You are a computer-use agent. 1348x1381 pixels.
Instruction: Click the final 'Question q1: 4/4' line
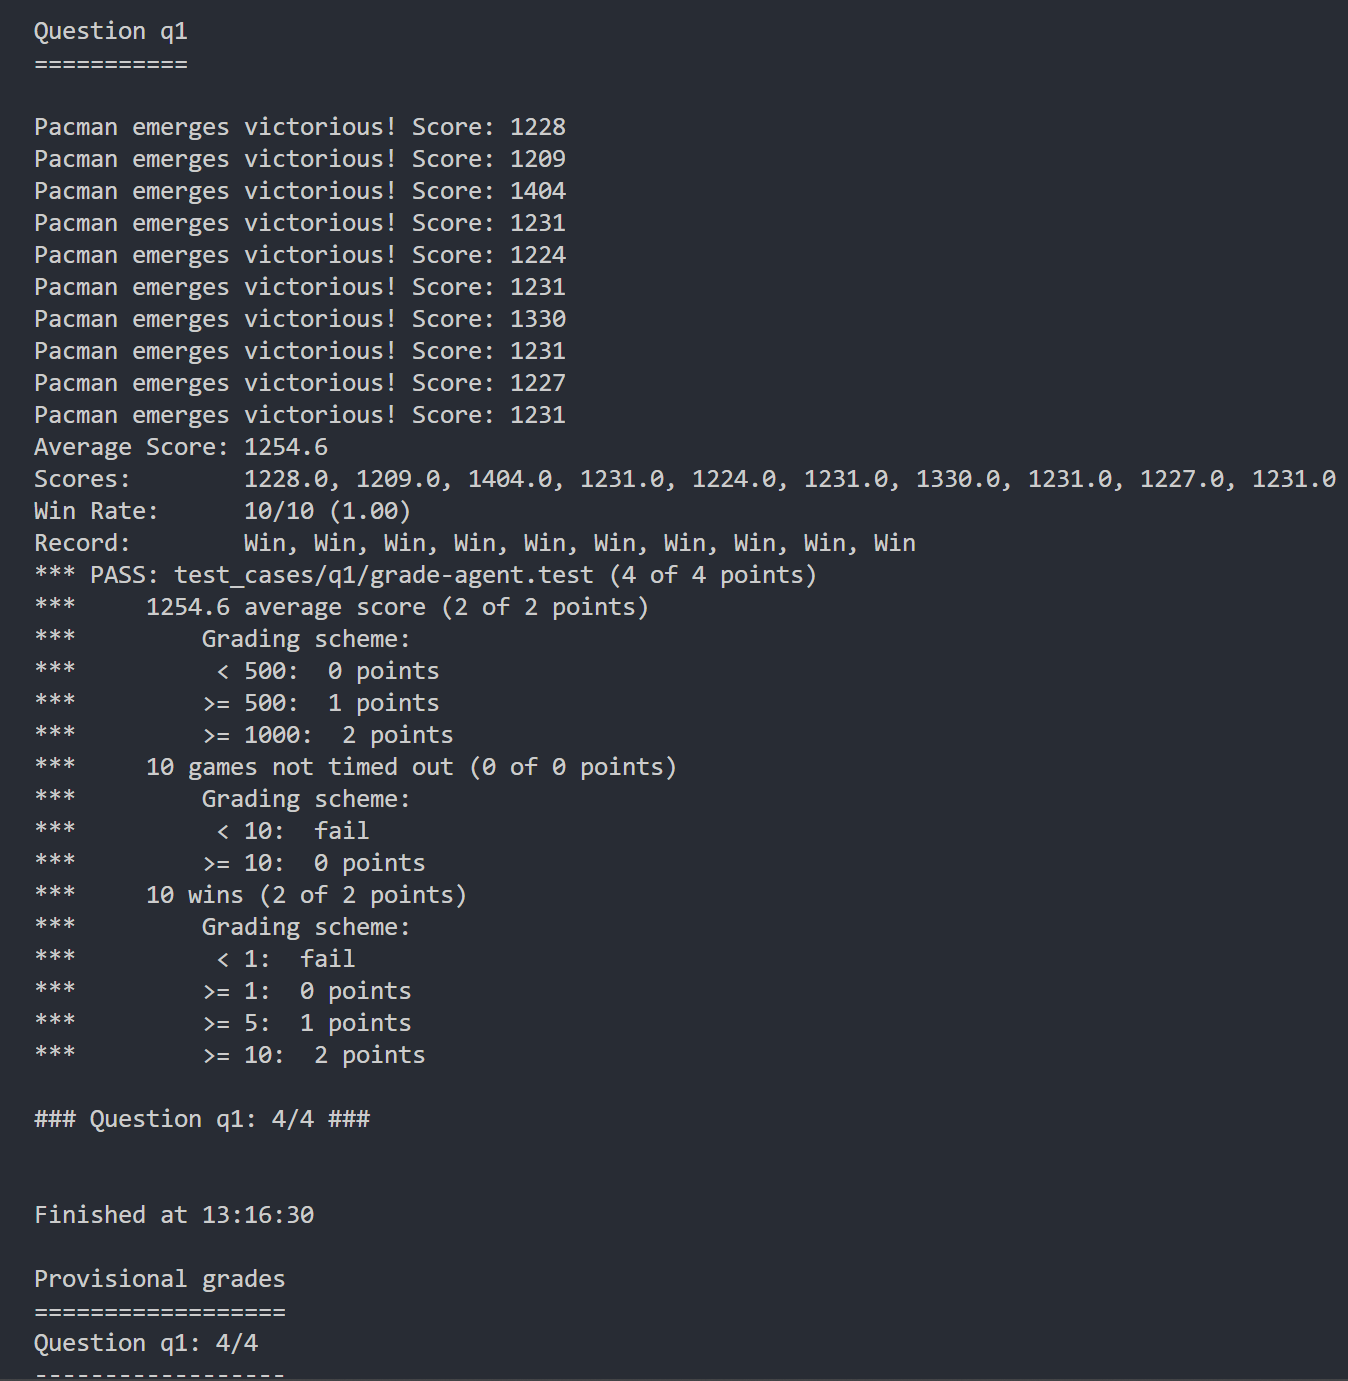click(146, 1343)
